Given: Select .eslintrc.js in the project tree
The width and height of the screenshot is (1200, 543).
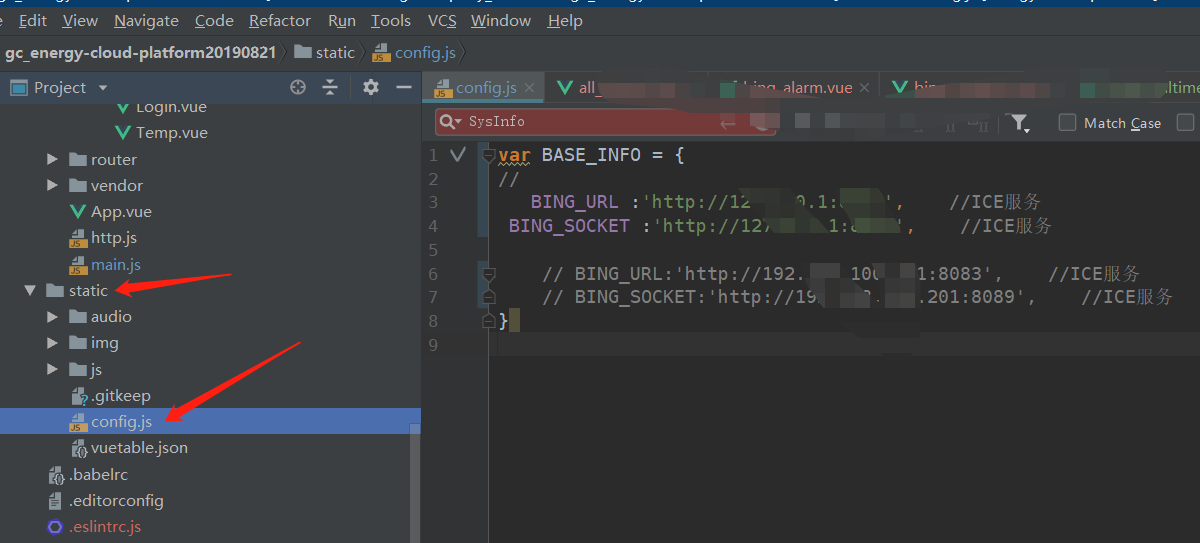Looking at the screenshot, I should point(105,526).
